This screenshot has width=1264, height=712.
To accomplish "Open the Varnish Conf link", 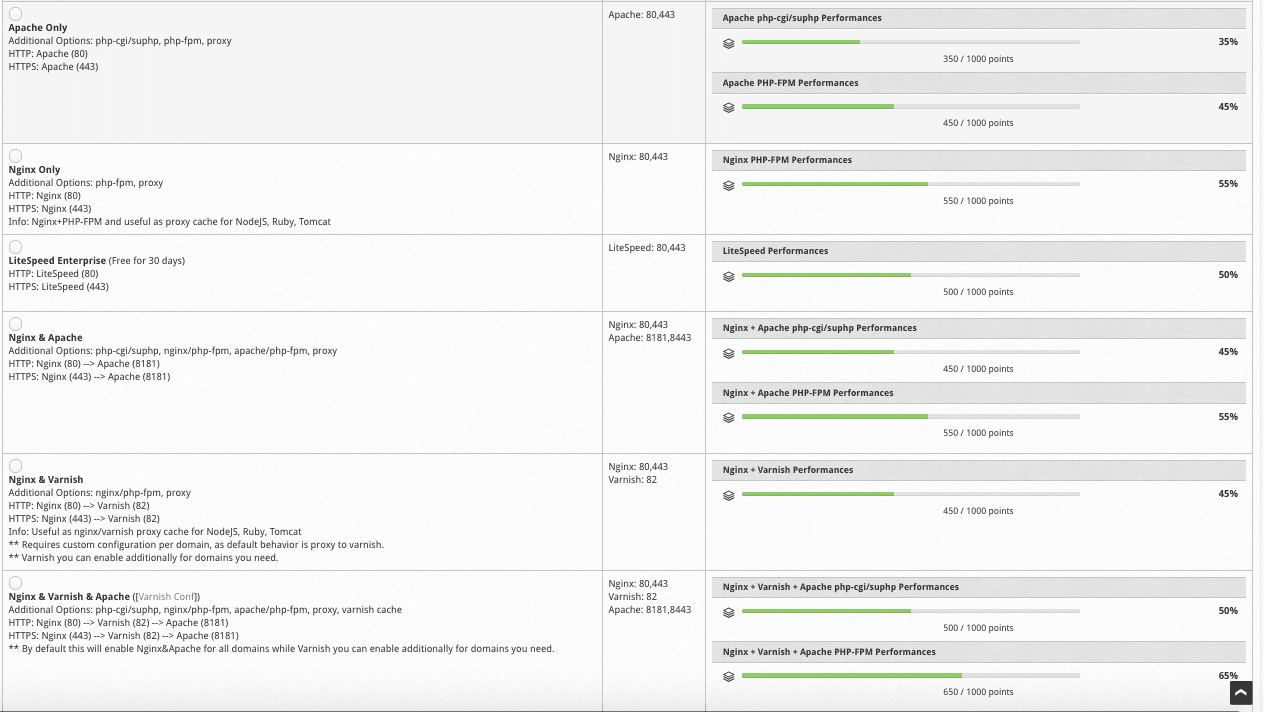I will click(166, 597).
